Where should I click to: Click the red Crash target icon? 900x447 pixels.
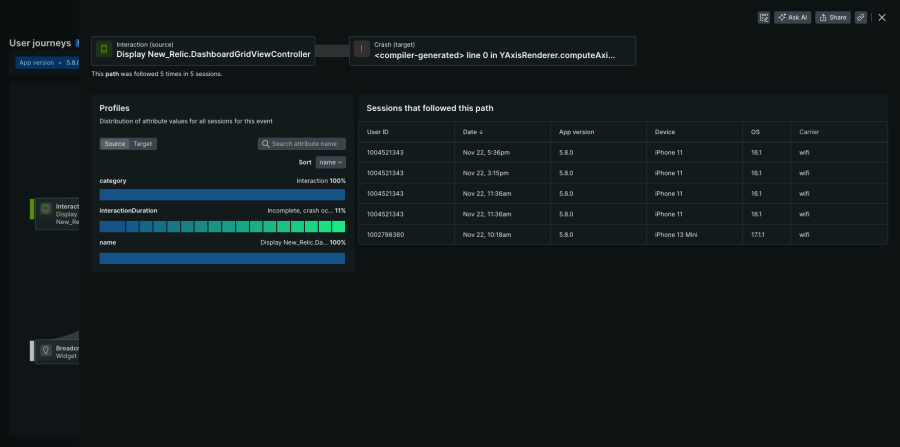[361, 50]
